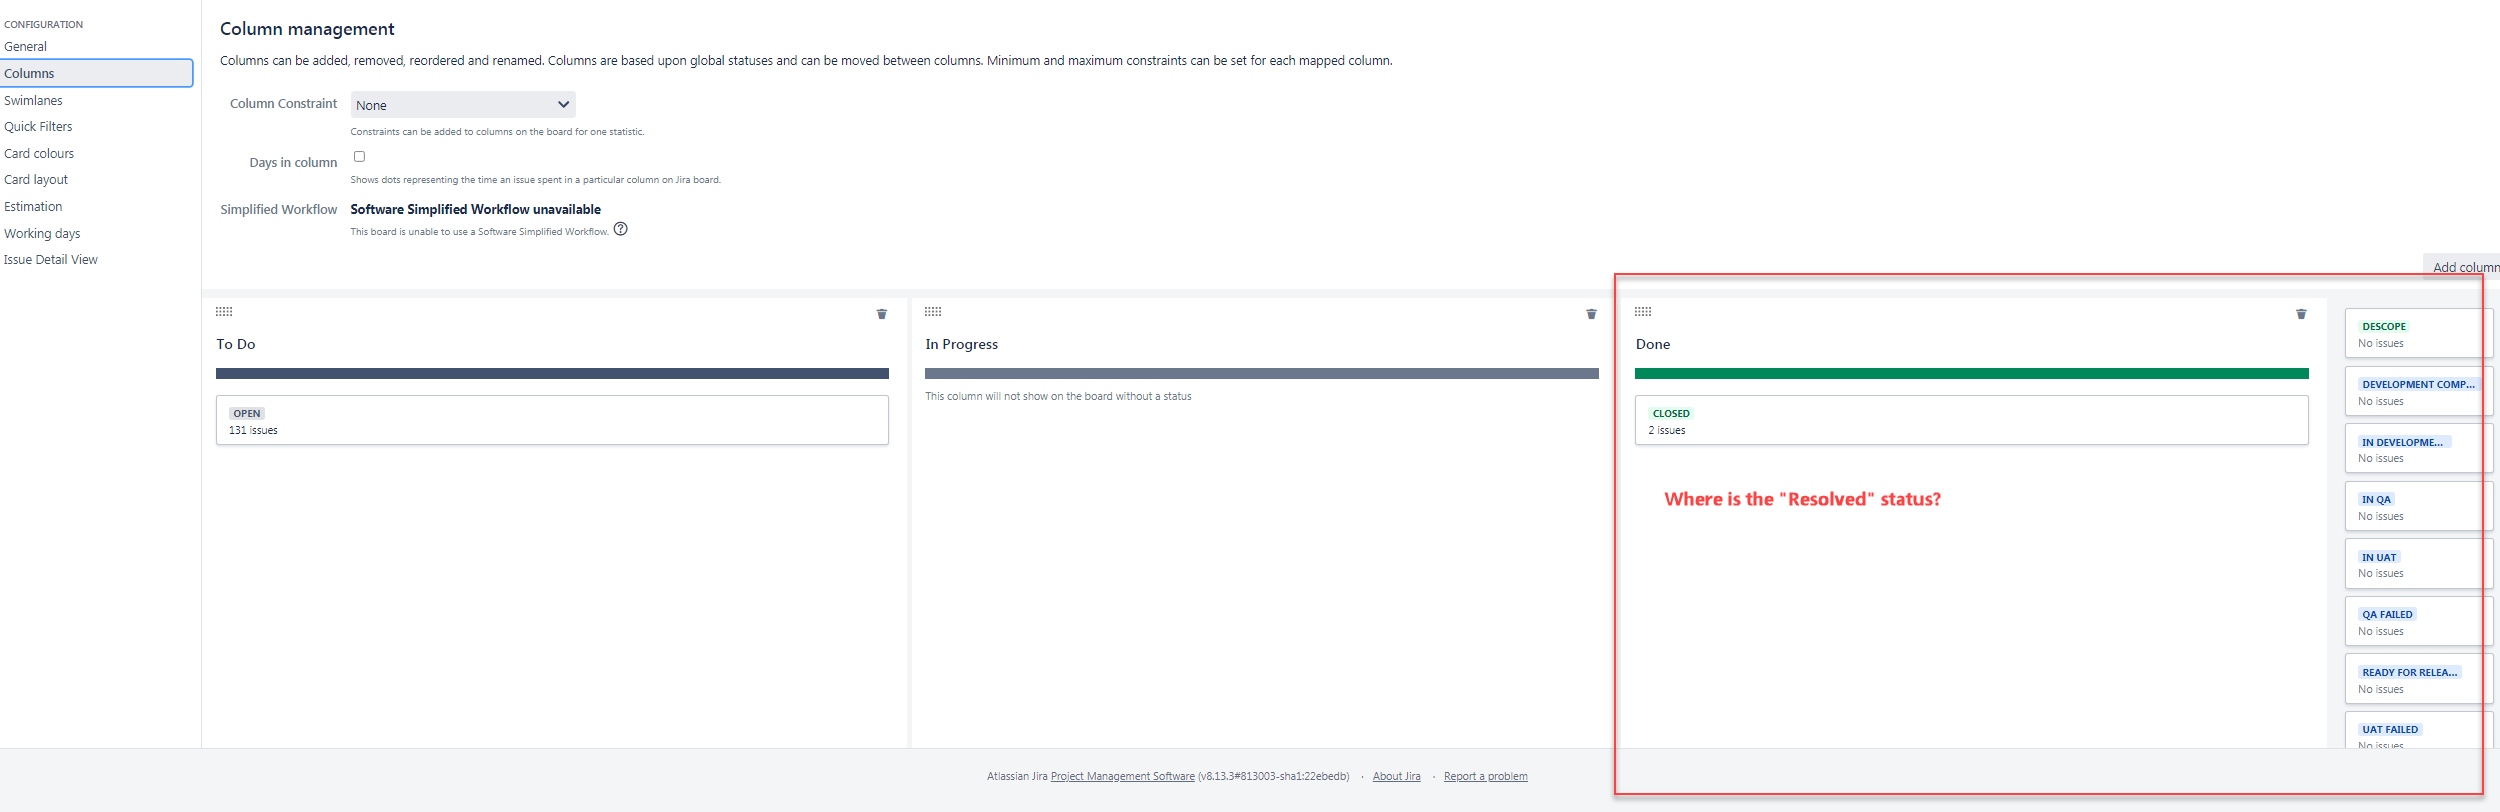Click the DESCOPE unmapped status card

[2419, 333]
